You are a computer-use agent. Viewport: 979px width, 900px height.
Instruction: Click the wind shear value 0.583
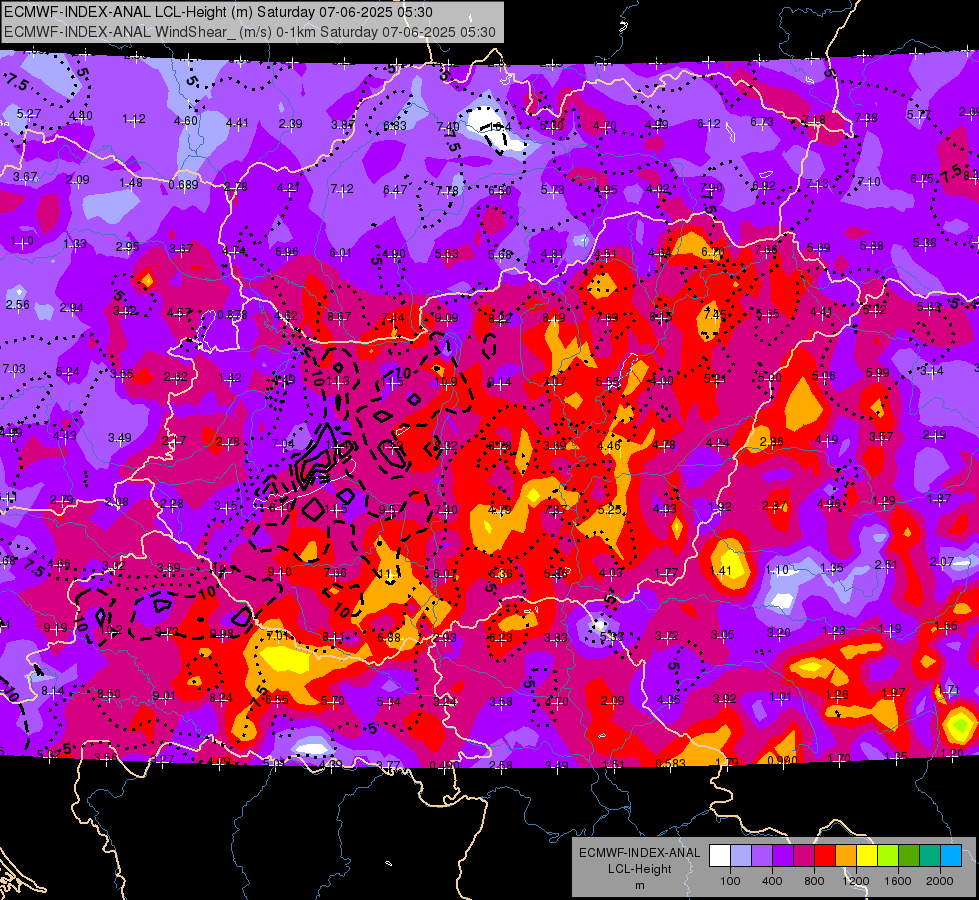(671, 763)
